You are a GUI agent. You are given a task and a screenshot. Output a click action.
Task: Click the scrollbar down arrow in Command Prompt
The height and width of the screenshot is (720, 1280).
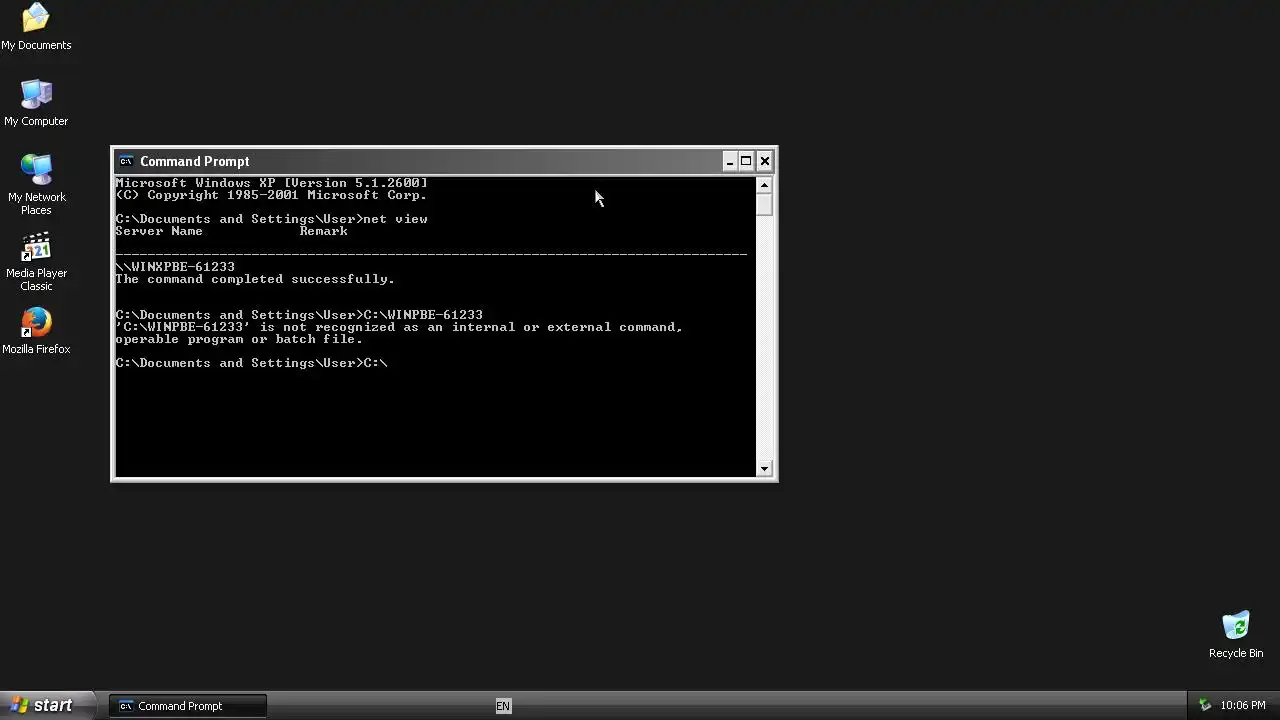pyautogui.click(x=764, y=468)
